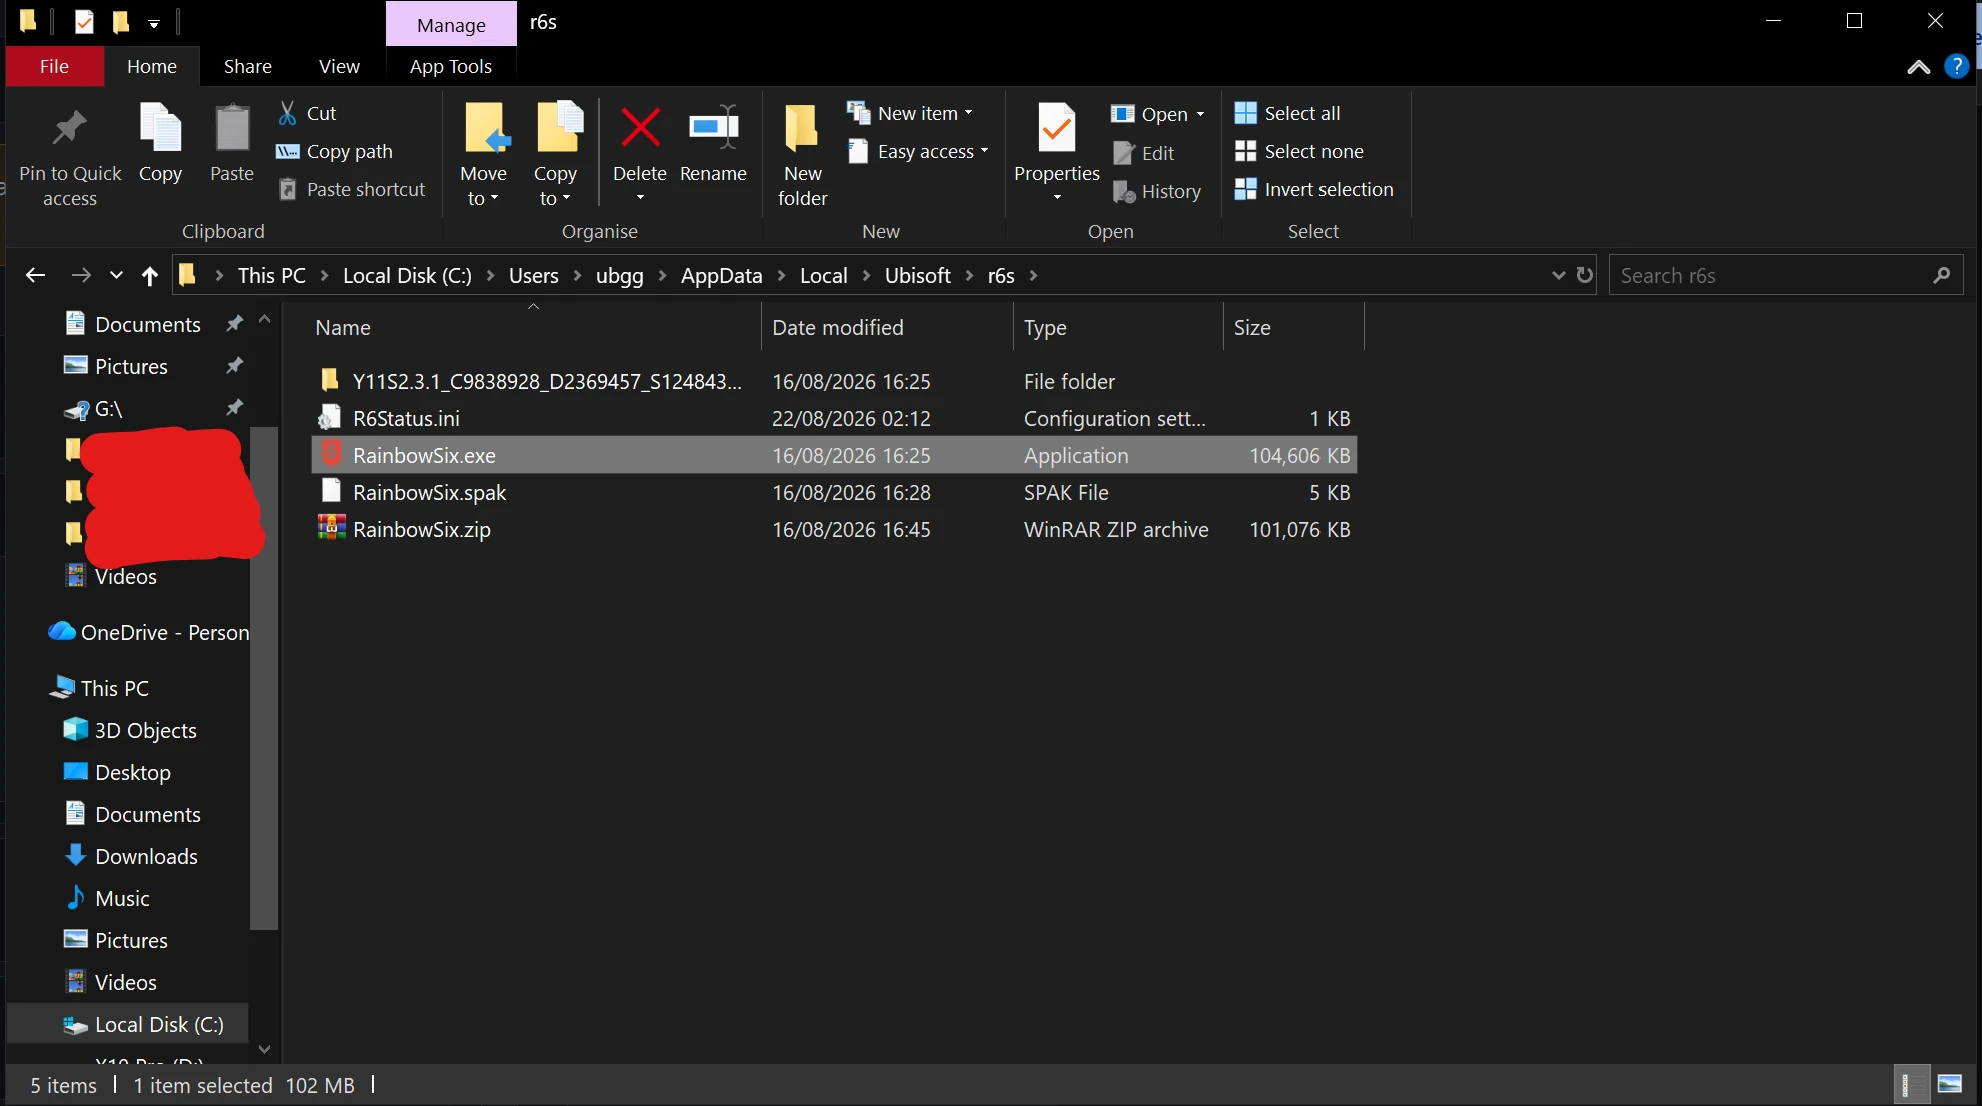Select the RainbowSix.zip archive
Screen dimensions: 1982x1106
pyautogui.click(x=834, y=529)
